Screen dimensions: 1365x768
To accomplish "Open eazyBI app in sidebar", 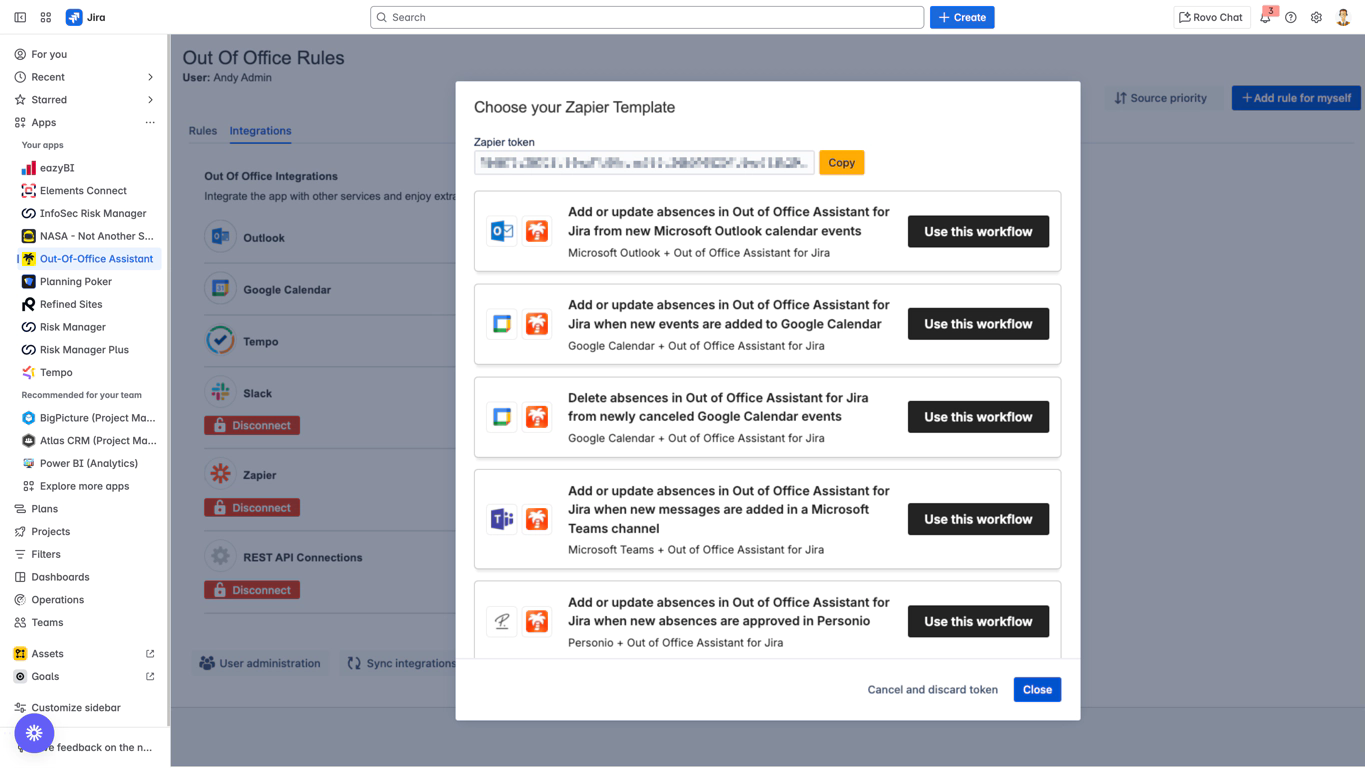I will point(57,168).
